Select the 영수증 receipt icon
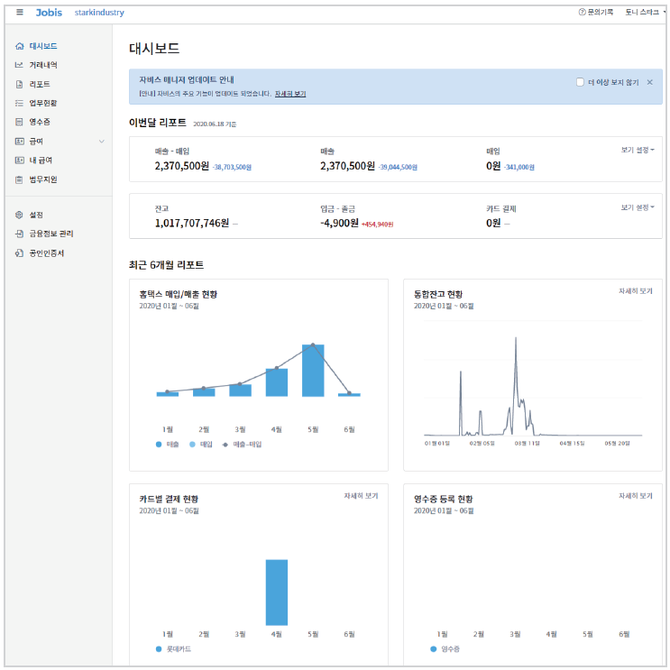Viewport: 670px width, 670px height. click(x=19, y=122)
